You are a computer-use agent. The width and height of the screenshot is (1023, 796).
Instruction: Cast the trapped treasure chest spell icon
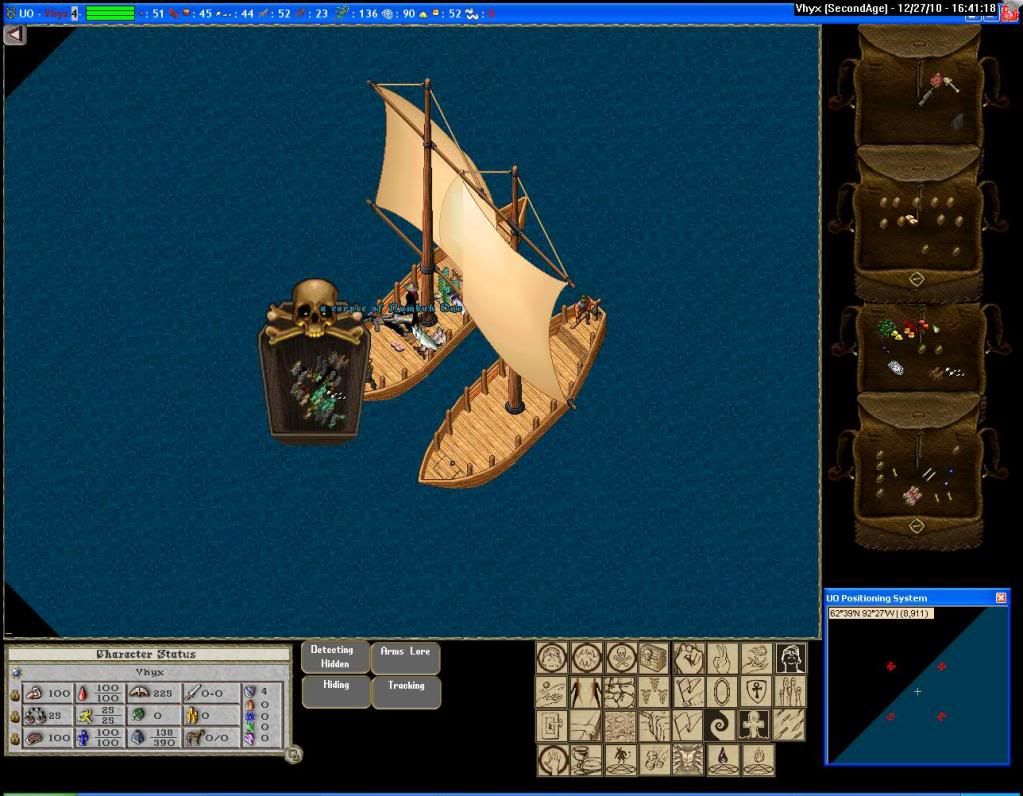click(654, 658)
